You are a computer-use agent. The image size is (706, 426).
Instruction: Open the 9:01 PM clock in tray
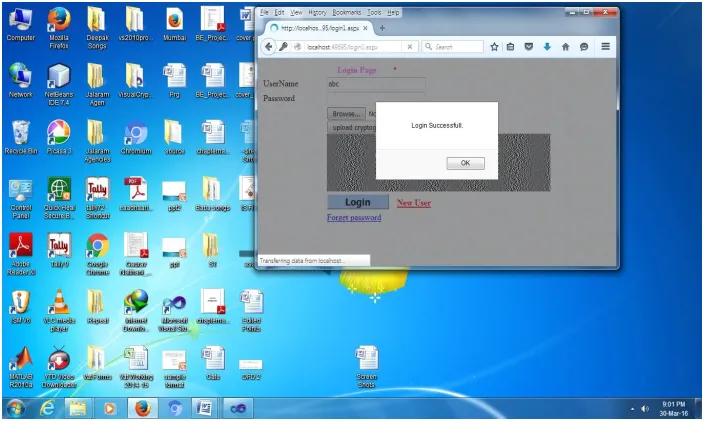pos(674,409)
